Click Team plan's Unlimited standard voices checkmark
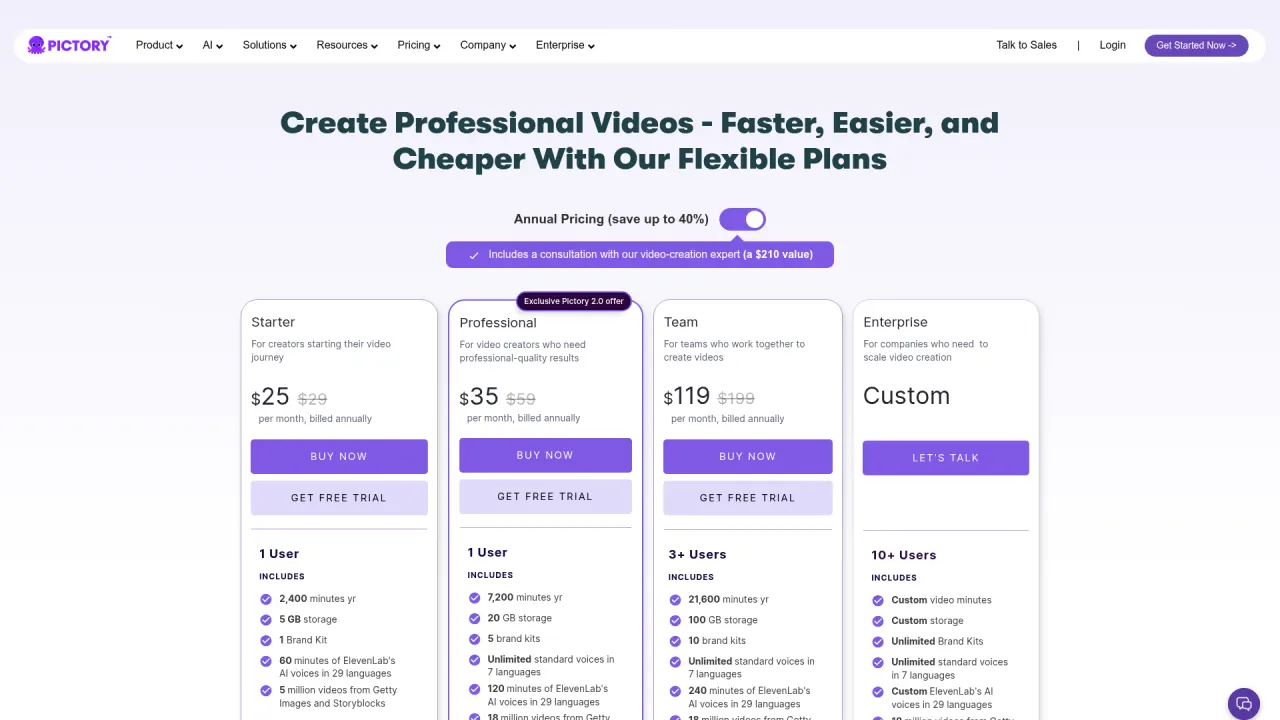 tap(675, 662)
